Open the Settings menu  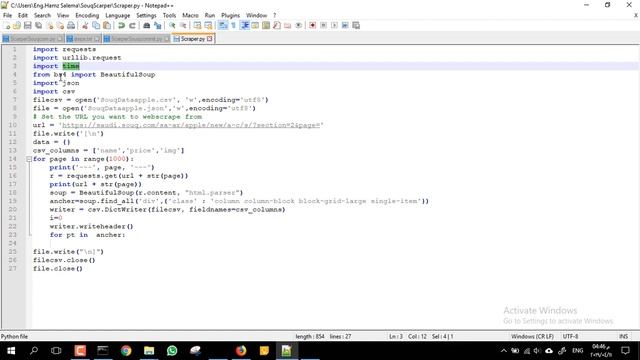tap(146, 15)
